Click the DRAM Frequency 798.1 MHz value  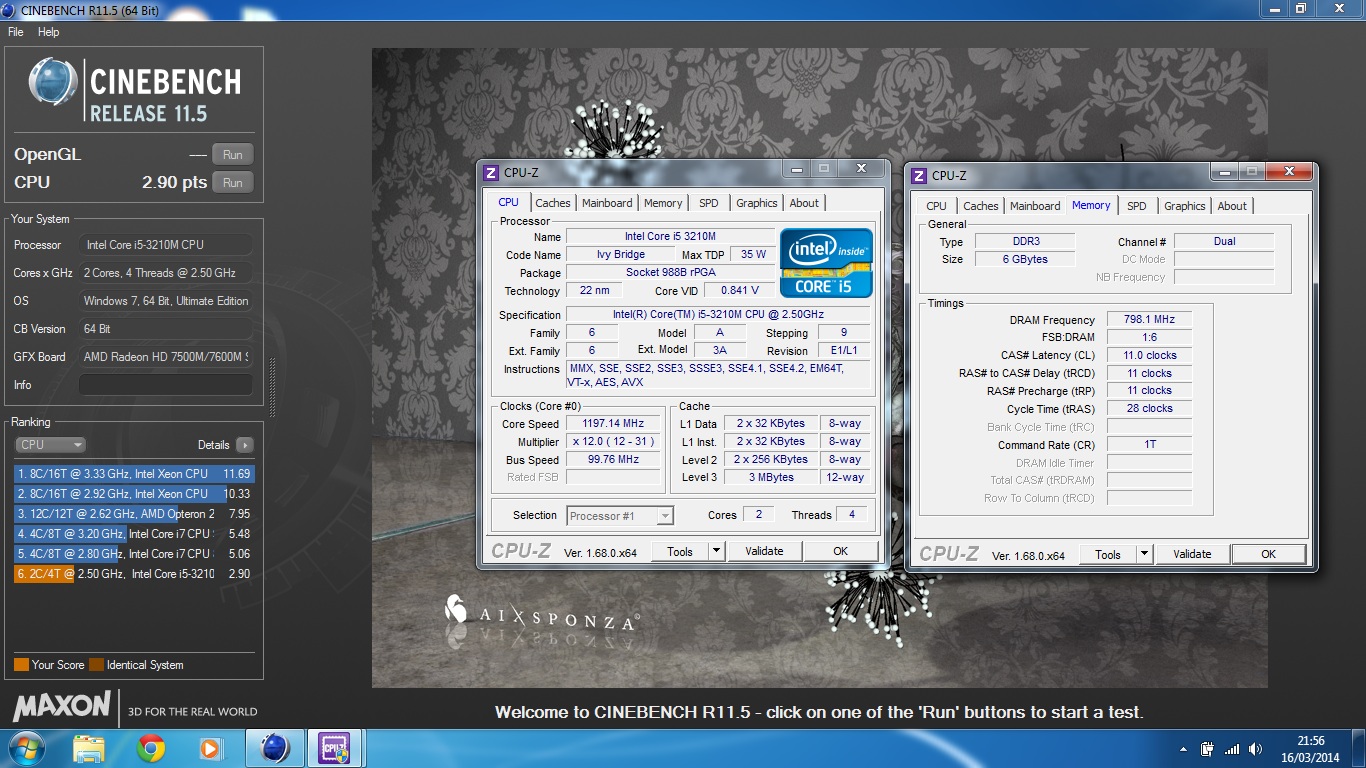[x=1149, y=320]
